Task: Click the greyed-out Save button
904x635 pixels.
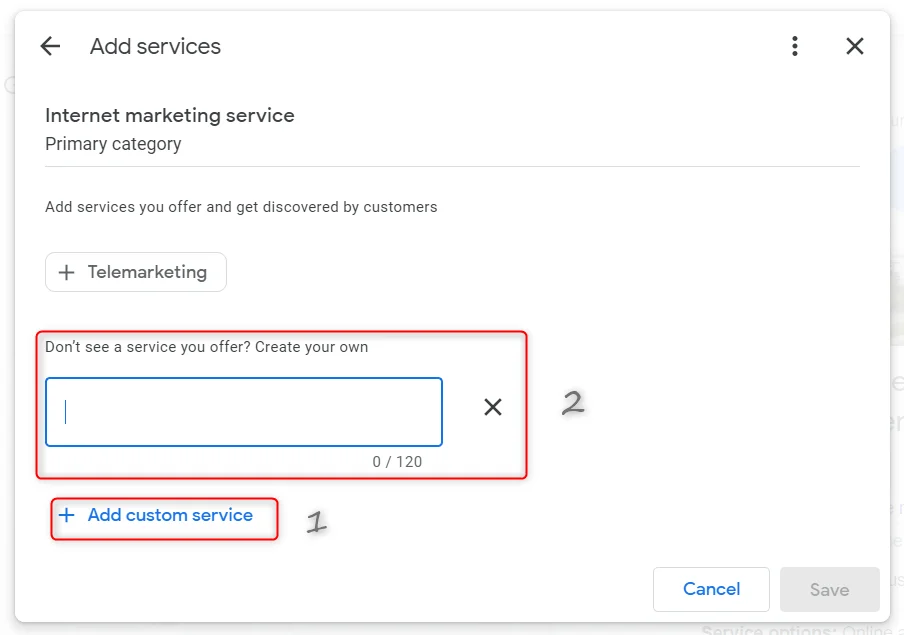Action: (x=830, y=589)
